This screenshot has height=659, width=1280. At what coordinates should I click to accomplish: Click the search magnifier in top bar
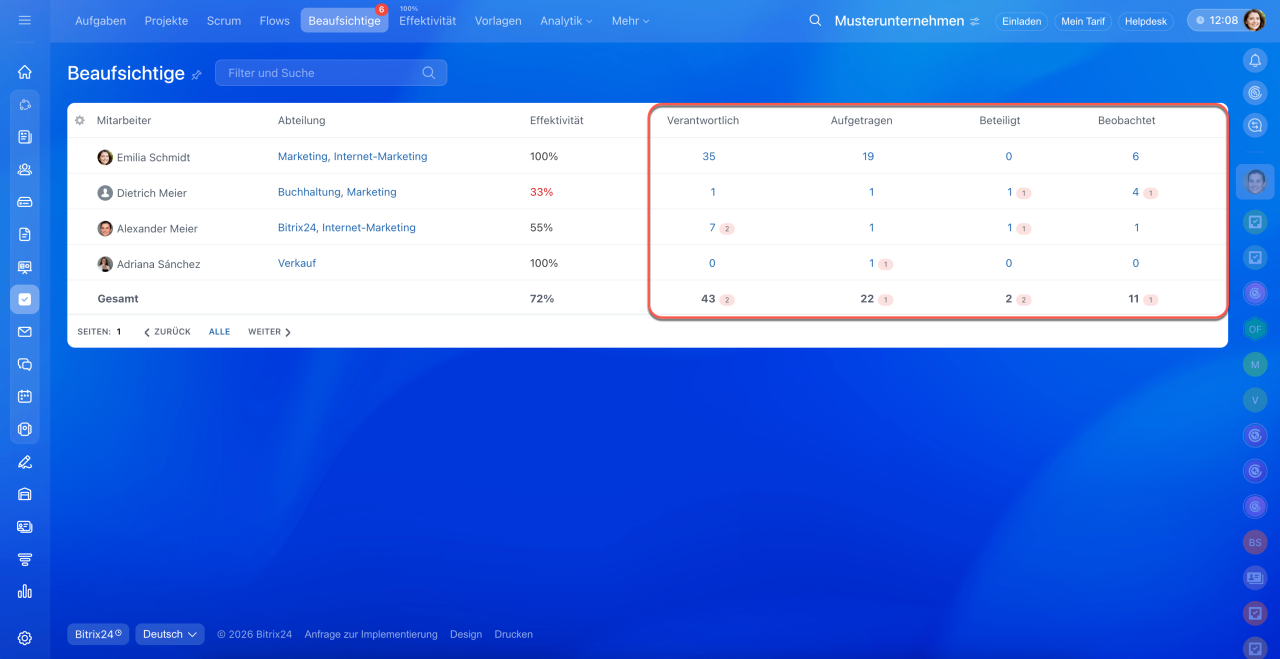click(815, 21)
